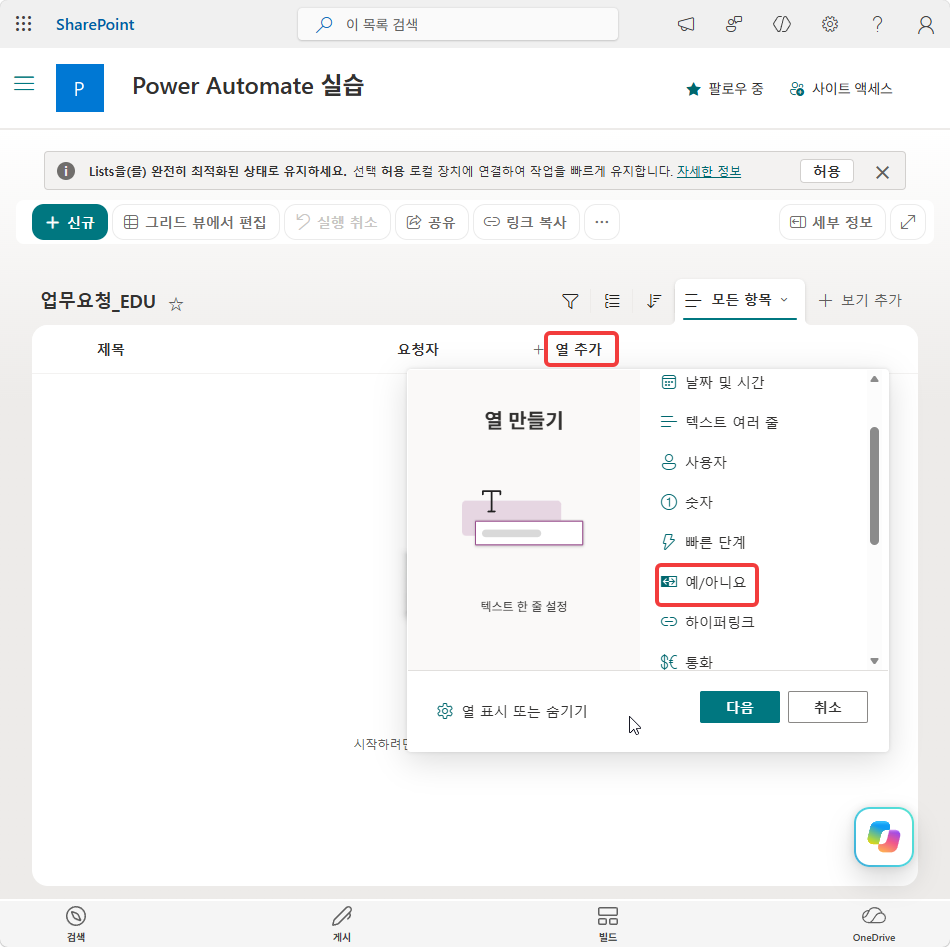This screenshot has width=950, height=947.
Task: Open the settings gear in top bar
Action: (829, 24)
